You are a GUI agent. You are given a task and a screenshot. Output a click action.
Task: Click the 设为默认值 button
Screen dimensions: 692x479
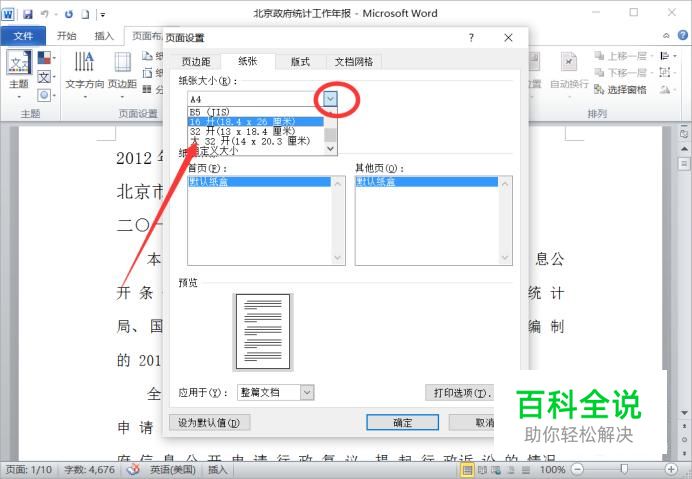point(209,422)
